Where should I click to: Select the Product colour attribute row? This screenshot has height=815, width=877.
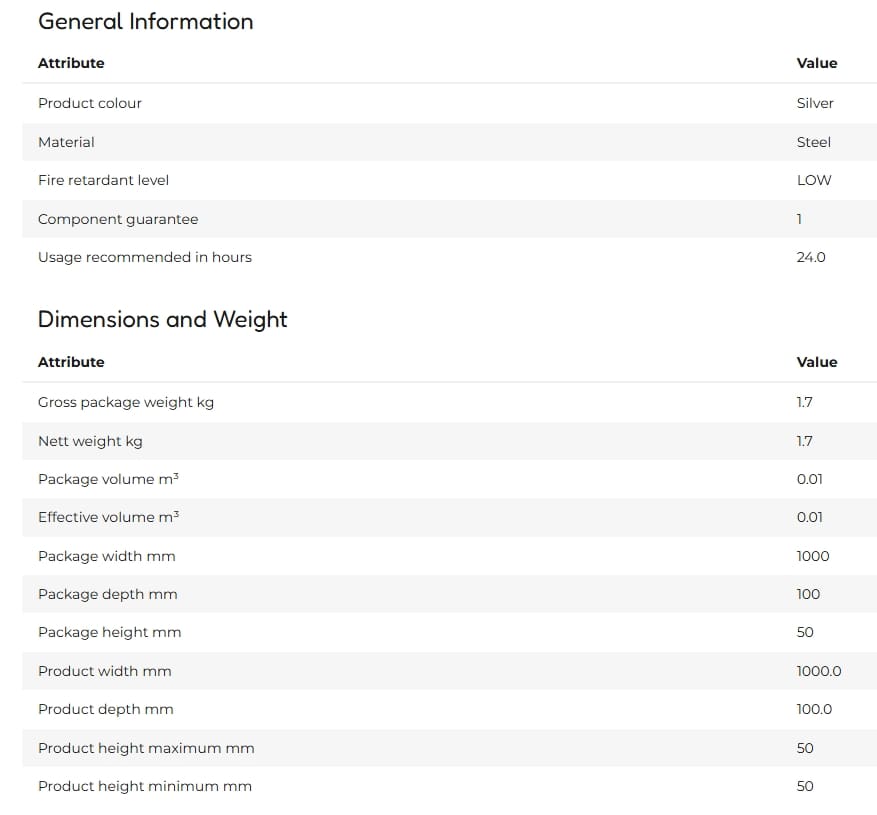450,103
